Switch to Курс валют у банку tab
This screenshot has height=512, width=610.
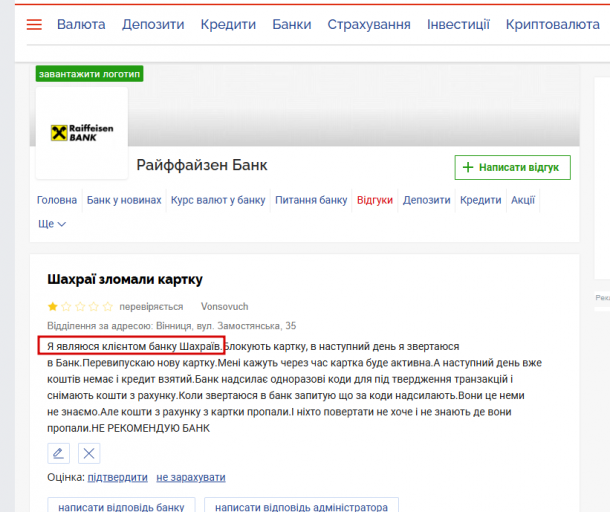[218, 200]
